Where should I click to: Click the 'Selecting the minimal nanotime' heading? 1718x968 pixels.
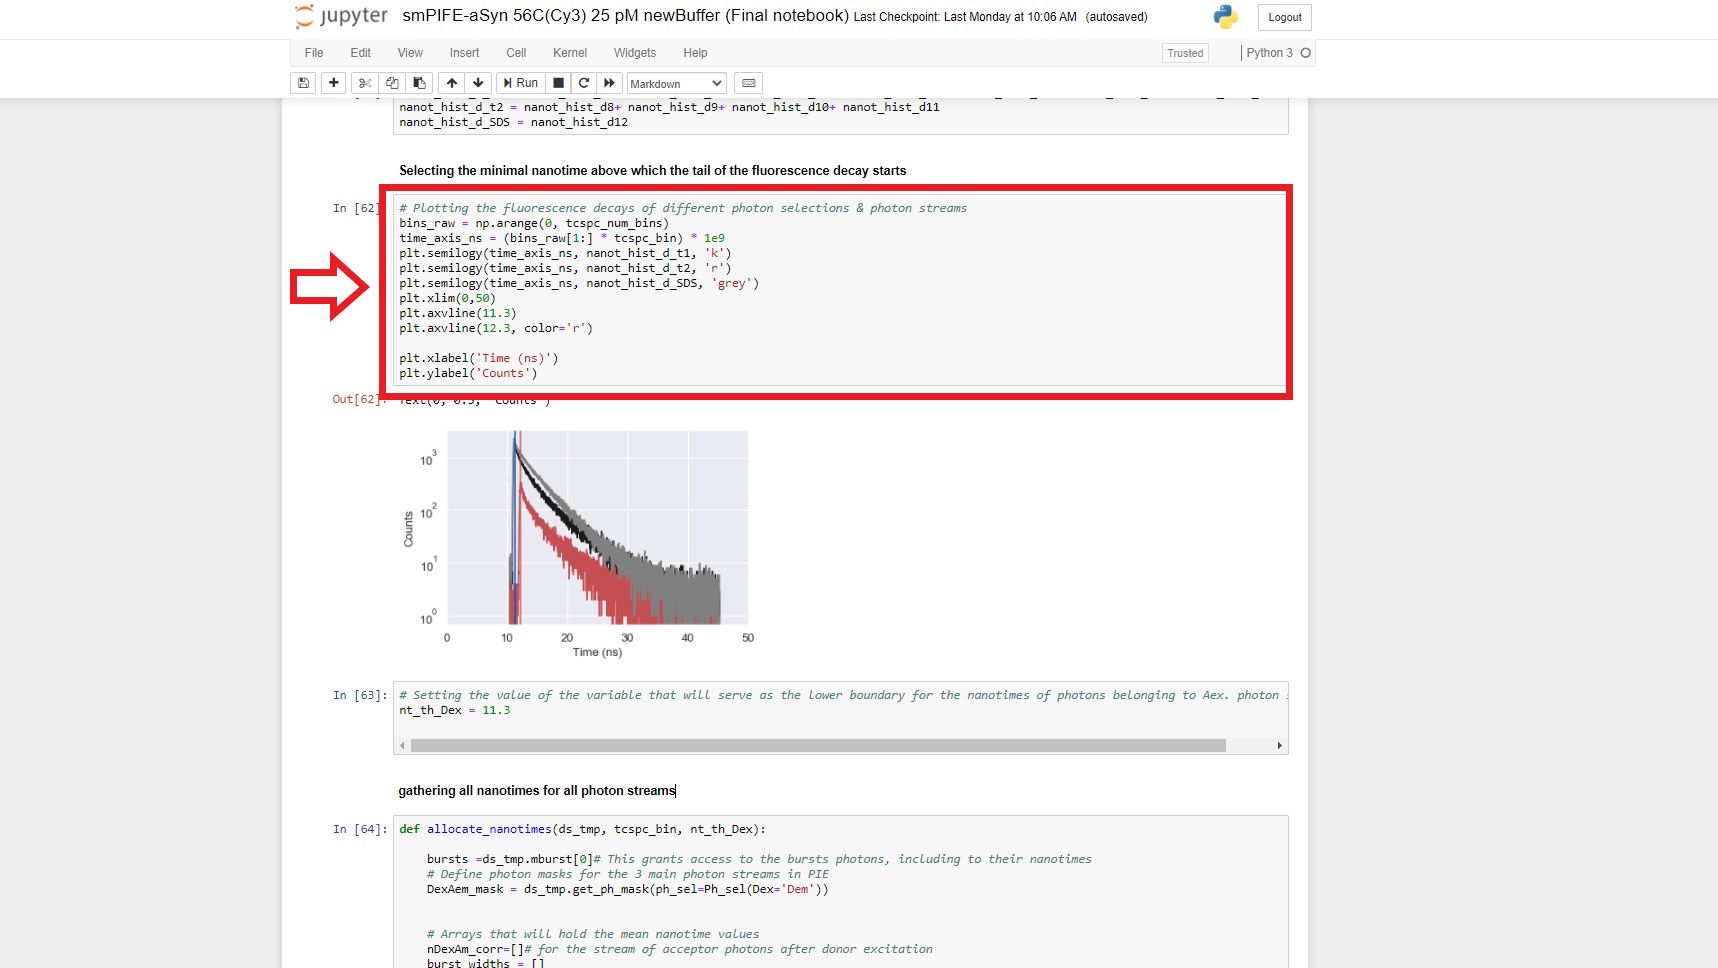pos(653,171)
